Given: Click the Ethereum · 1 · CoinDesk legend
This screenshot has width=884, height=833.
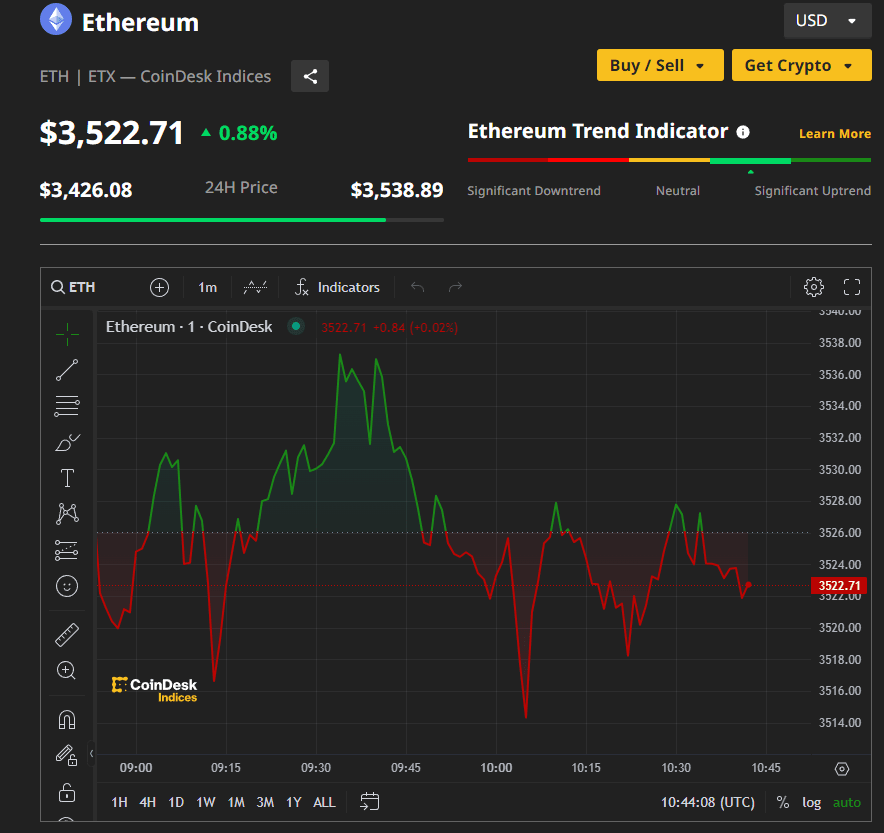Looking at the screenshot, I should (189, 327).
